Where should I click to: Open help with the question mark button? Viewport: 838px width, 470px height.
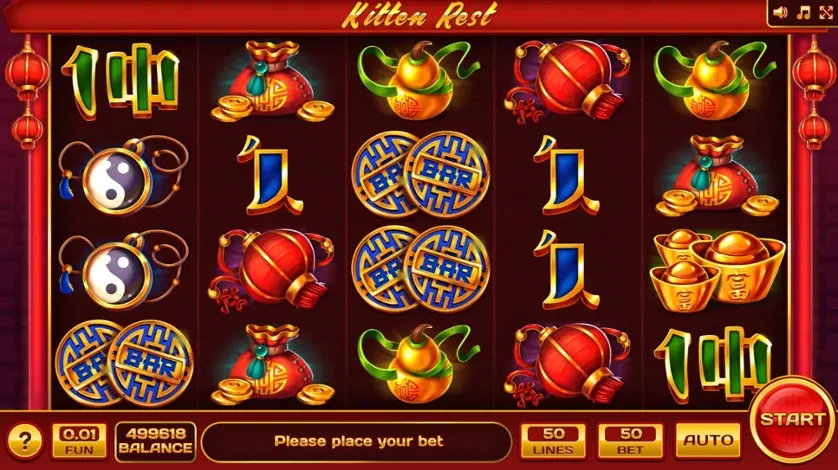point(25,441)
